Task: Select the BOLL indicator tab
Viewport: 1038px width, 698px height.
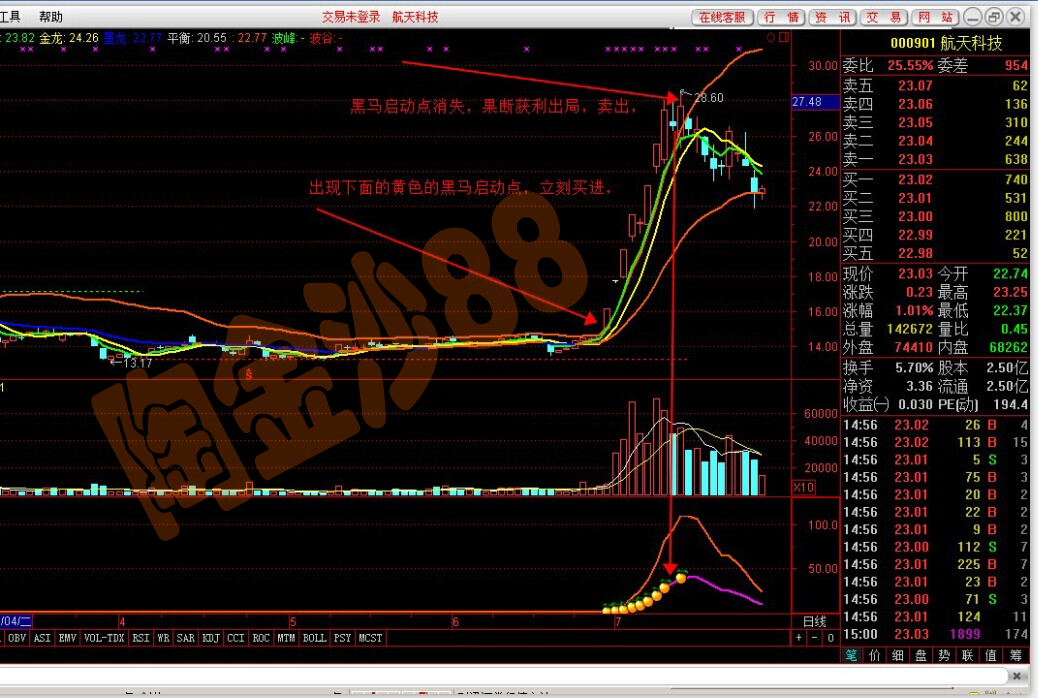Action: pos(314,638)
